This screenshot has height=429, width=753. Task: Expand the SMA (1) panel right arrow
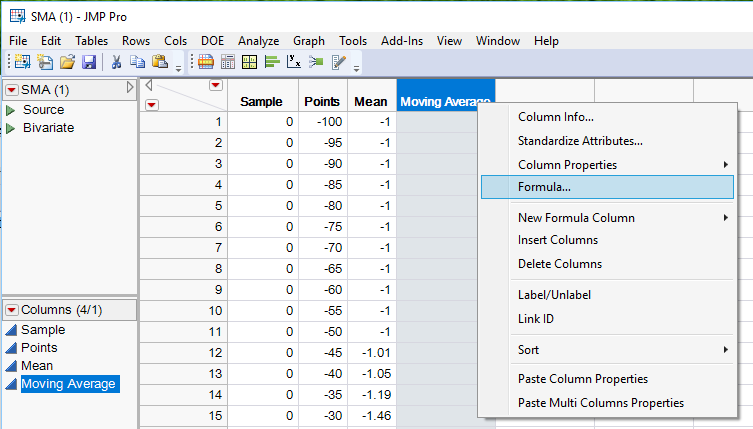pyautogui.click(x=130, y=87)
